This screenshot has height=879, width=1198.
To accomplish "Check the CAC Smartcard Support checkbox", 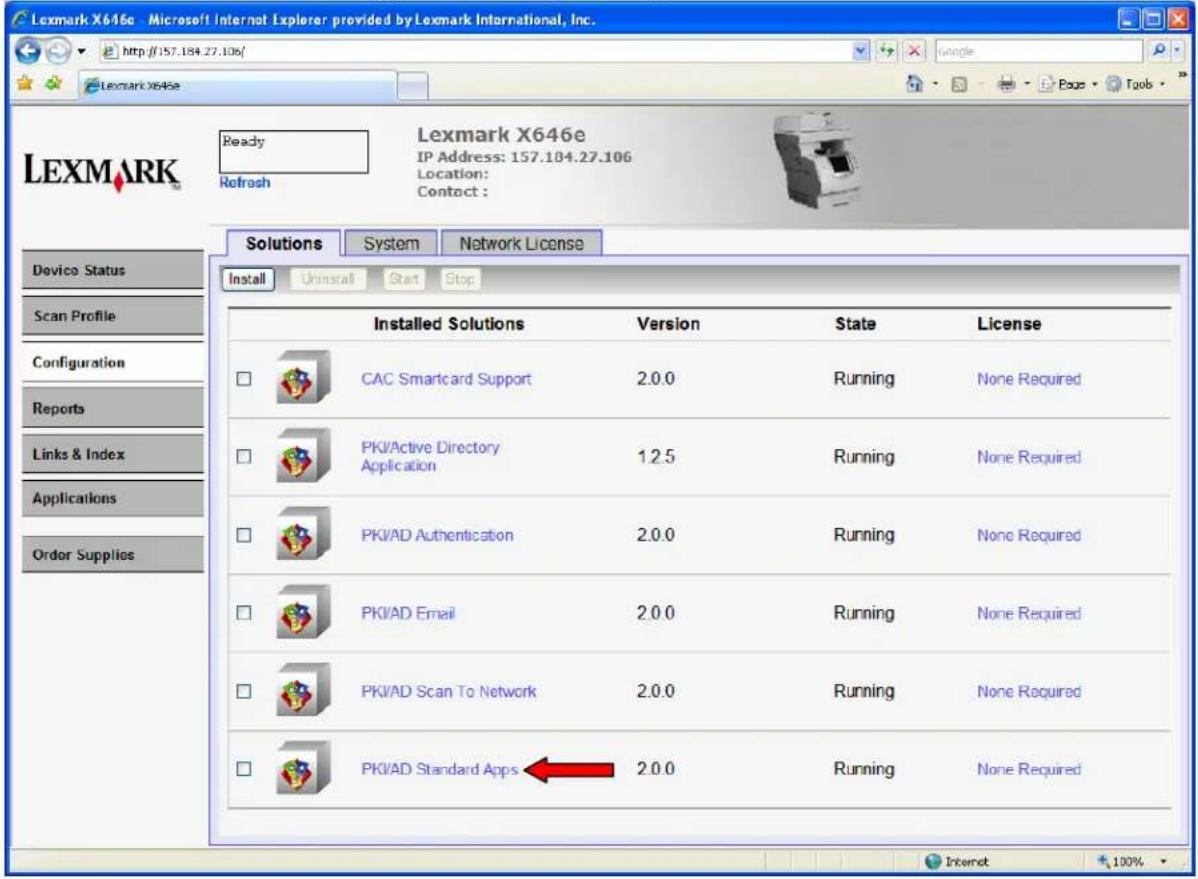I will pos(244,378).
